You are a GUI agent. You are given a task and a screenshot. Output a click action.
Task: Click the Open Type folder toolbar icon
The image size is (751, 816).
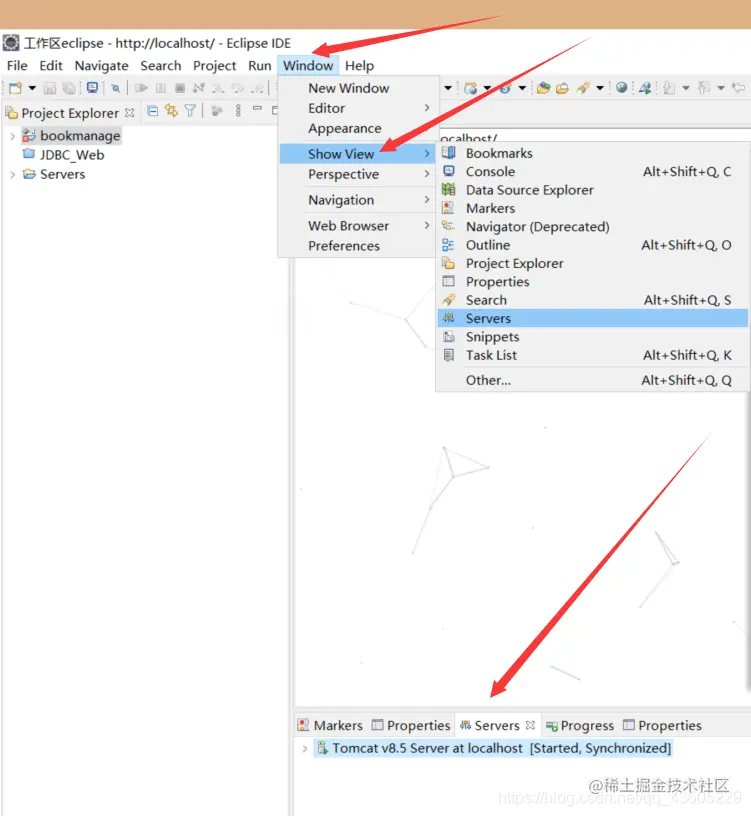click(543, 88)
